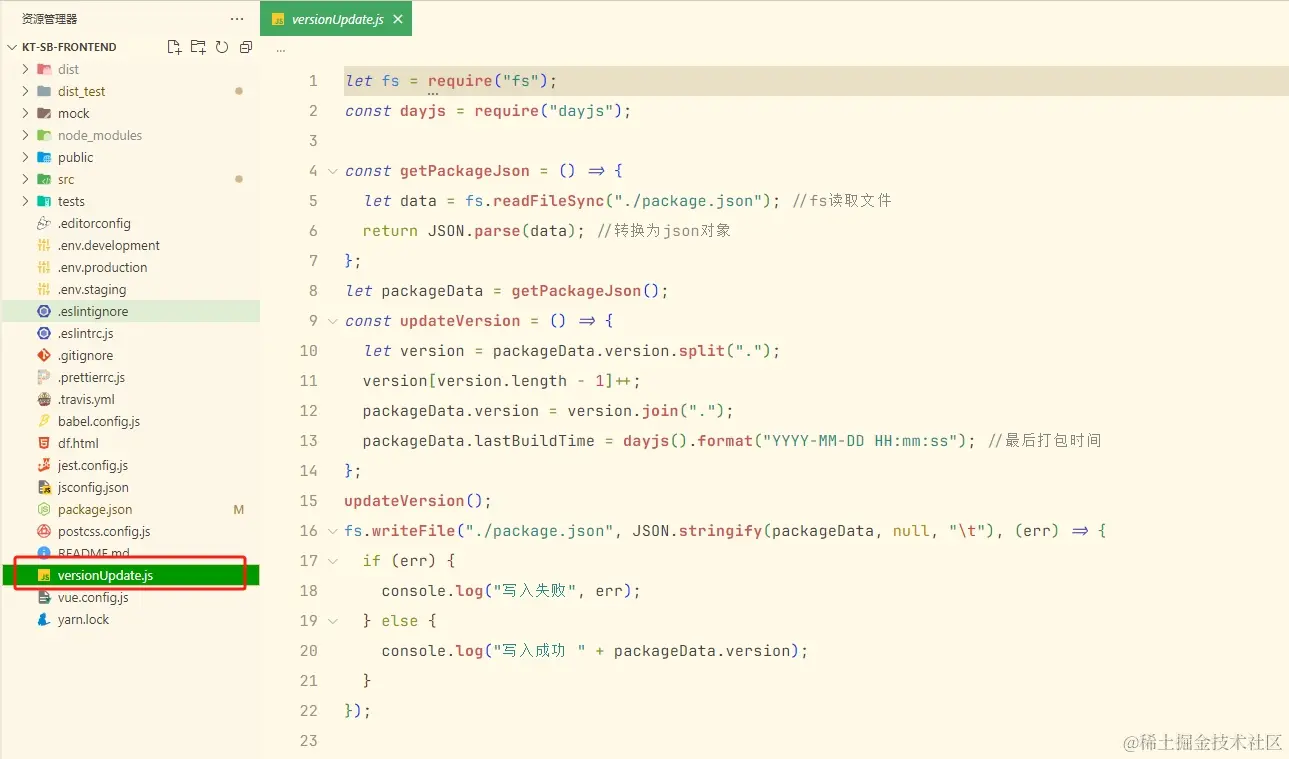Create a new folder in KT-SB-FRONTEND
This screenshot has height=759, width=1289.
[197, 46]
